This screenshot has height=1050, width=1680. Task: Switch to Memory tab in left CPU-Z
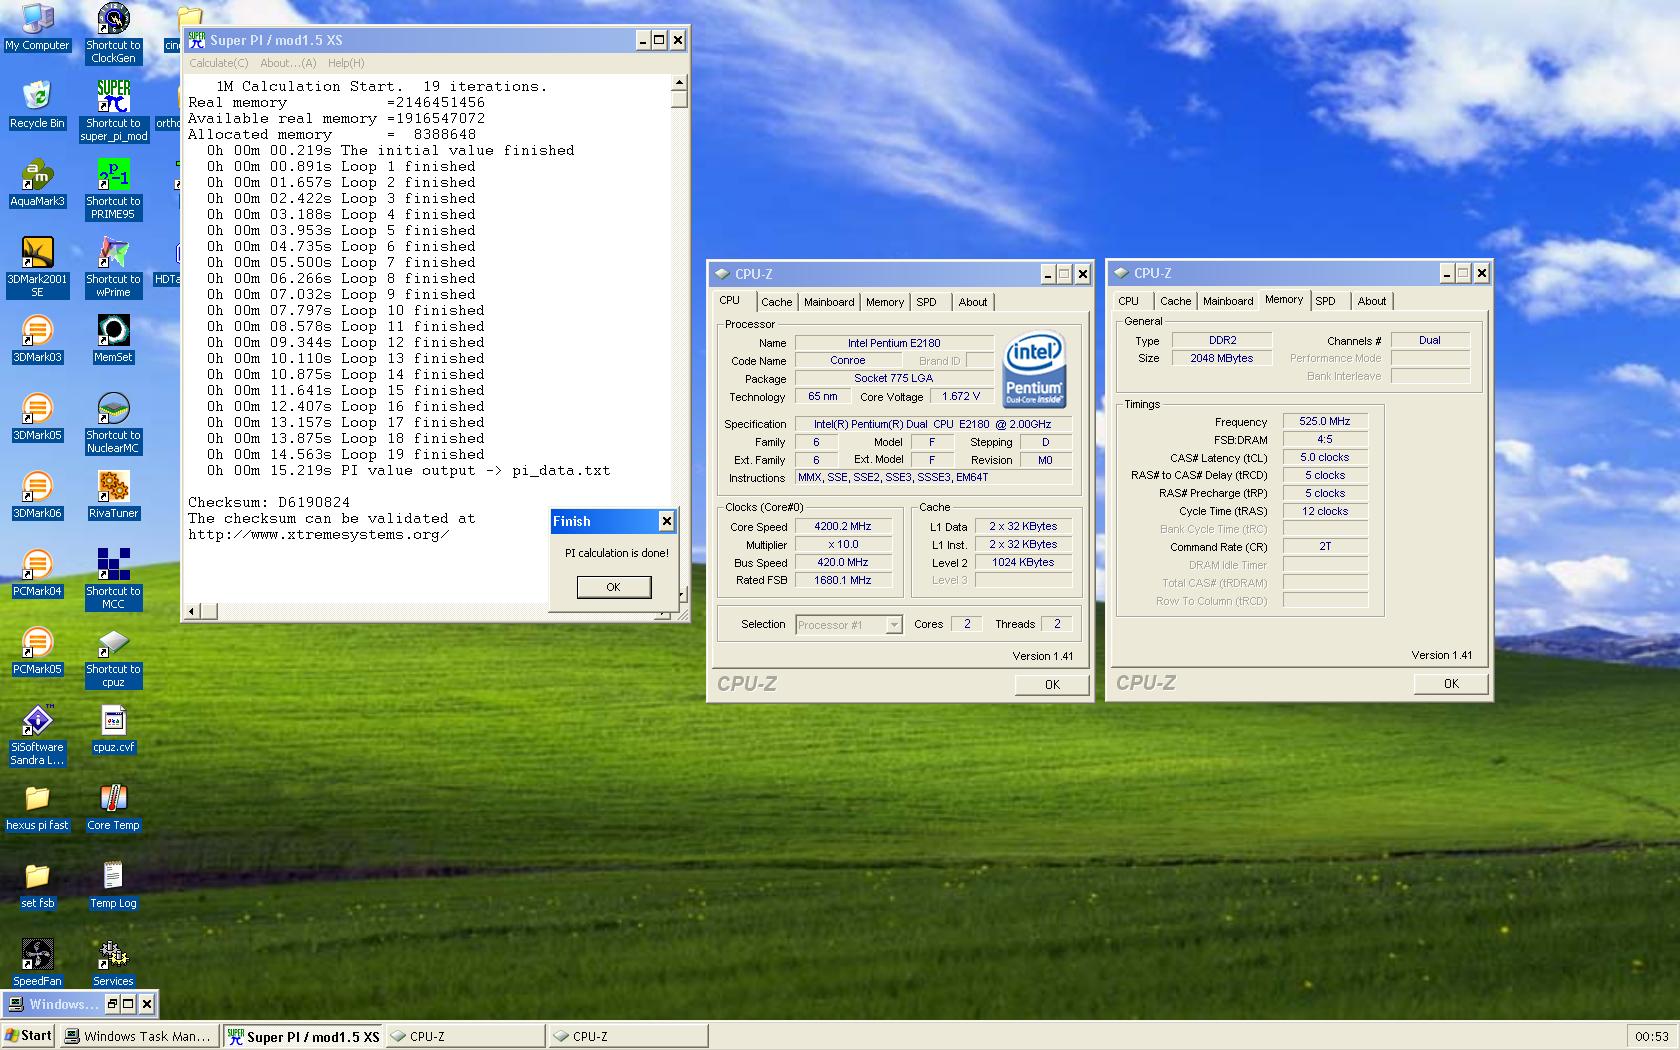(885, 302)
